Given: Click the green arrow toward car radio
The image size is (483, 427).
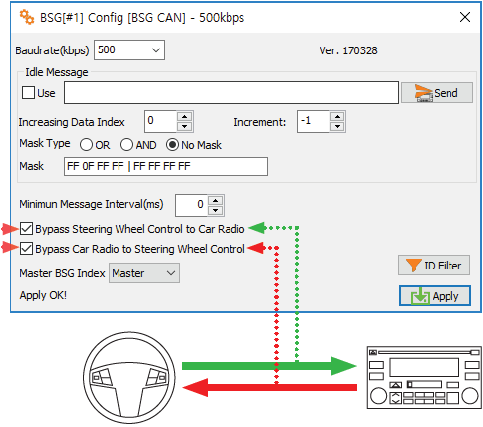Looking at the screenshot, I should coord(269,366).
